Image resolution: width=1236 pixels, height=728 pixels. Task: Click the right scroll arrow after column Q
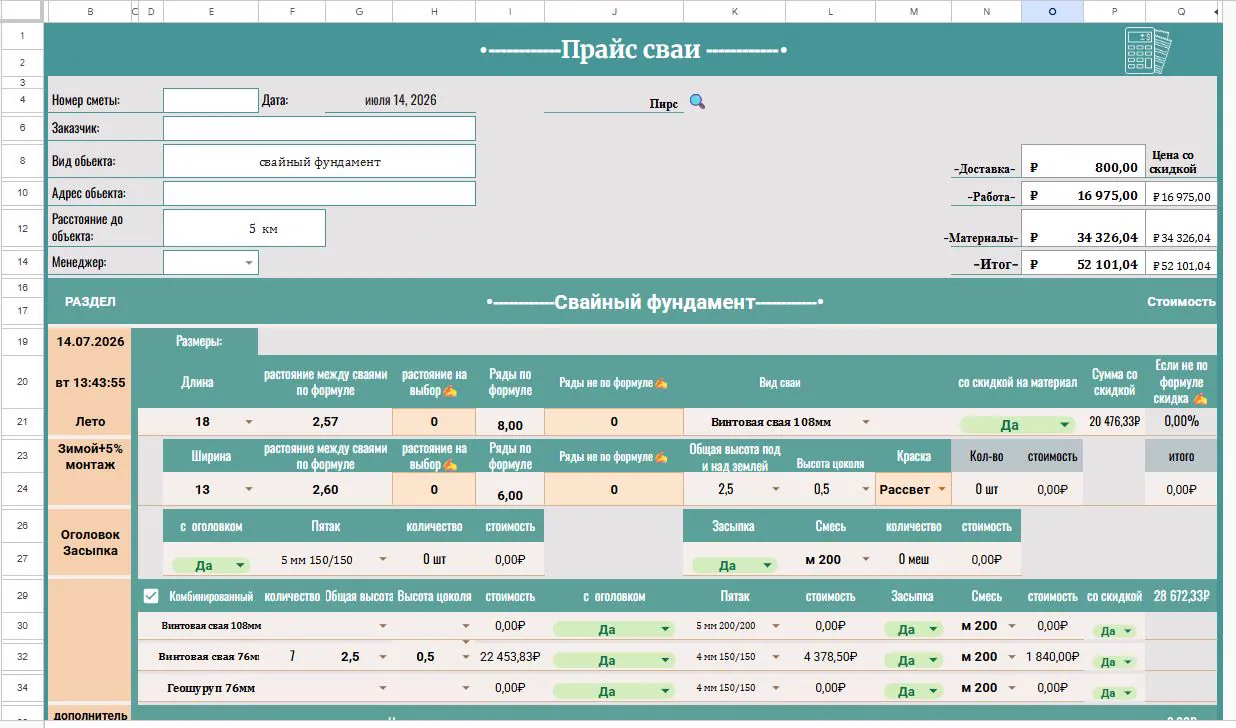(x=1216, y=12)
